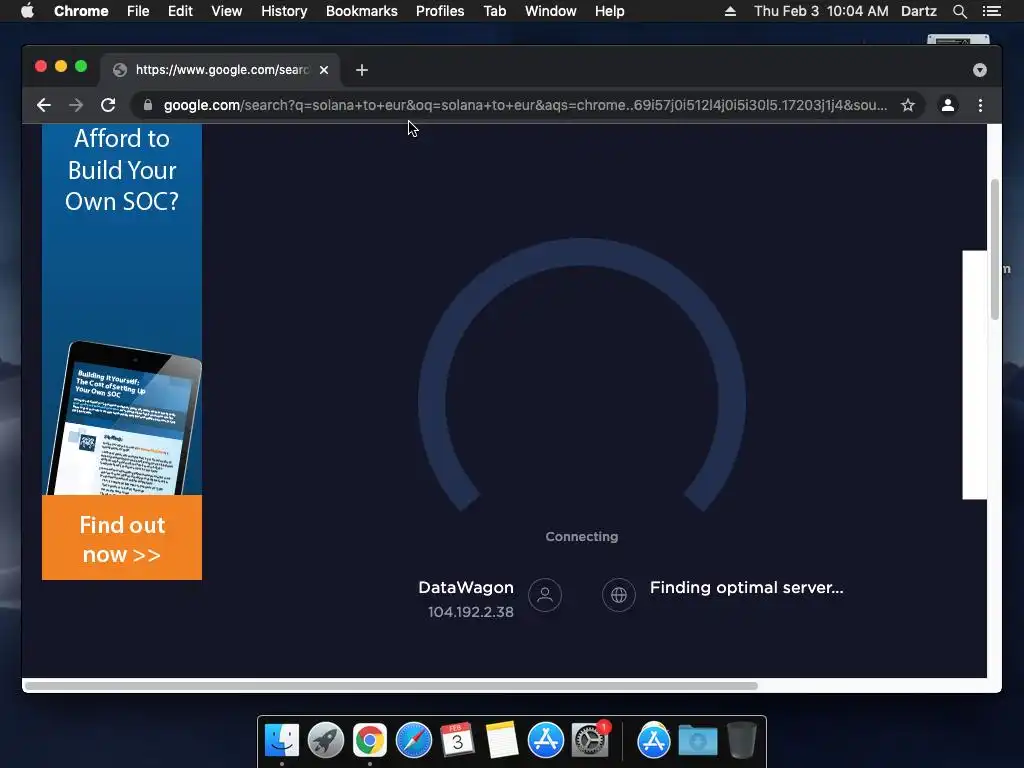Open the Chrome application menu

click(81, 11)
